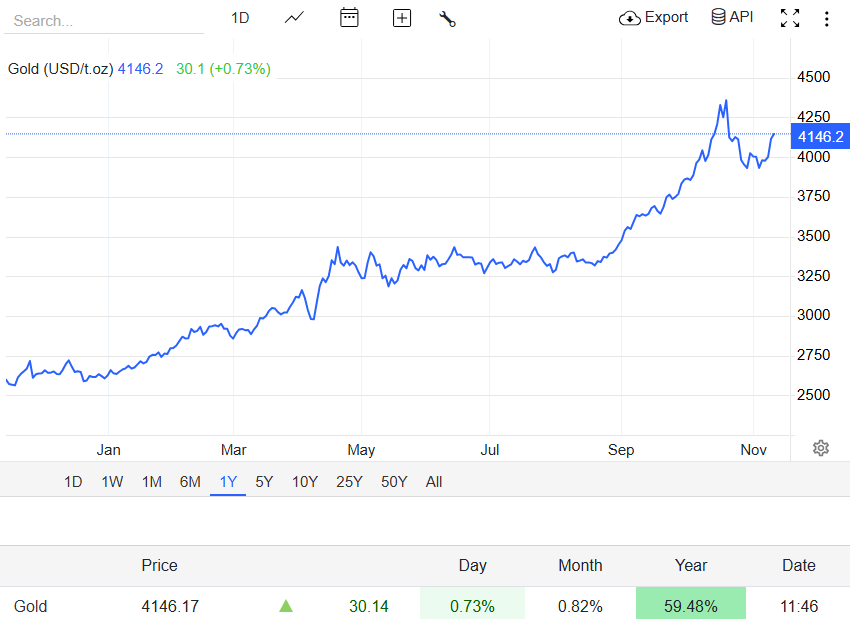This screenshot has width=850, height=619.
Task: Open the wrench chart tools icon
Action: [447, 17]
